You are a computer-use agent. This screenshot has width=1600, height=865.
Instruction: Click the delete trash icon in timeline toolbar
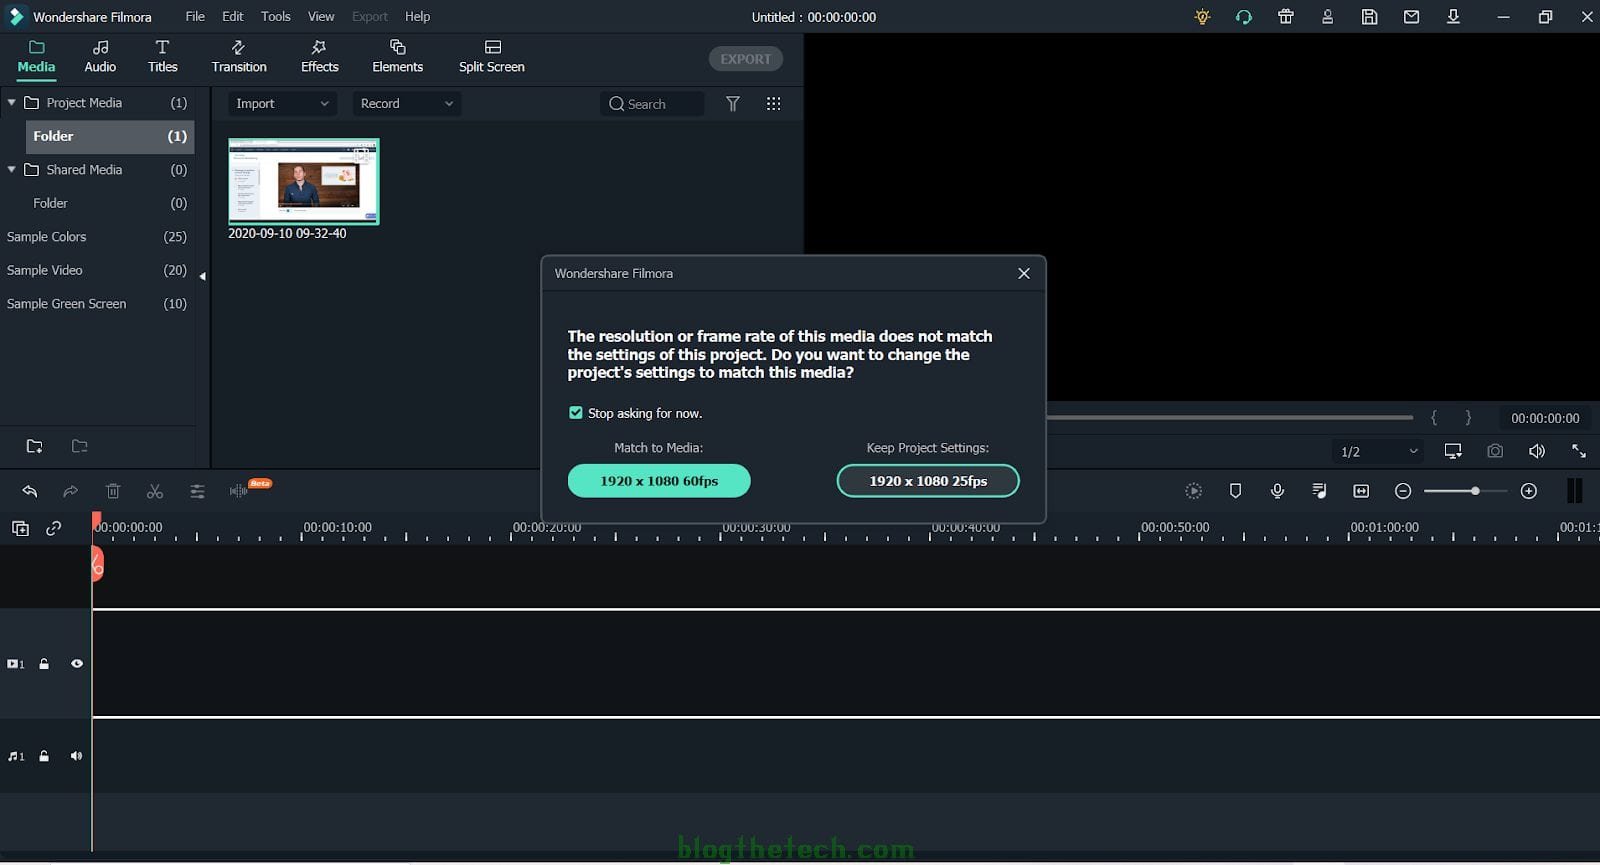click(x=113, y=491)
